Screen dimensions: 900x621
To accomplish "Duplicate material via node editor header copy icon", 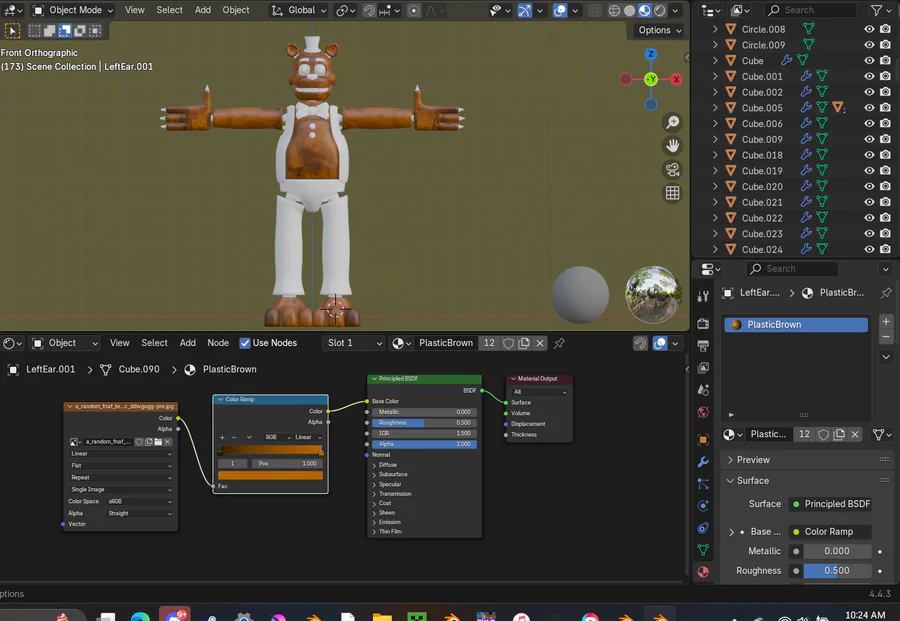I will point(524,343).
